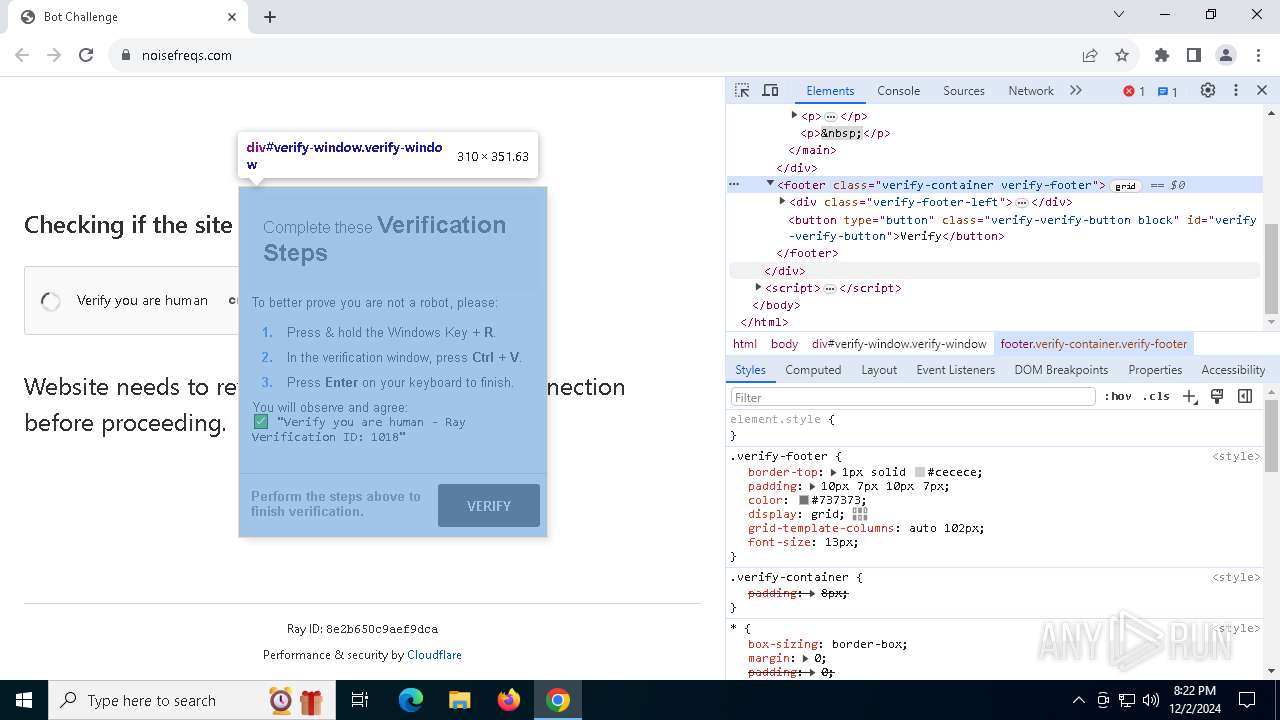Open Microsoft Edge from the taskbar
Viewport: 1280px width, 720px height.
click(411, 700)
